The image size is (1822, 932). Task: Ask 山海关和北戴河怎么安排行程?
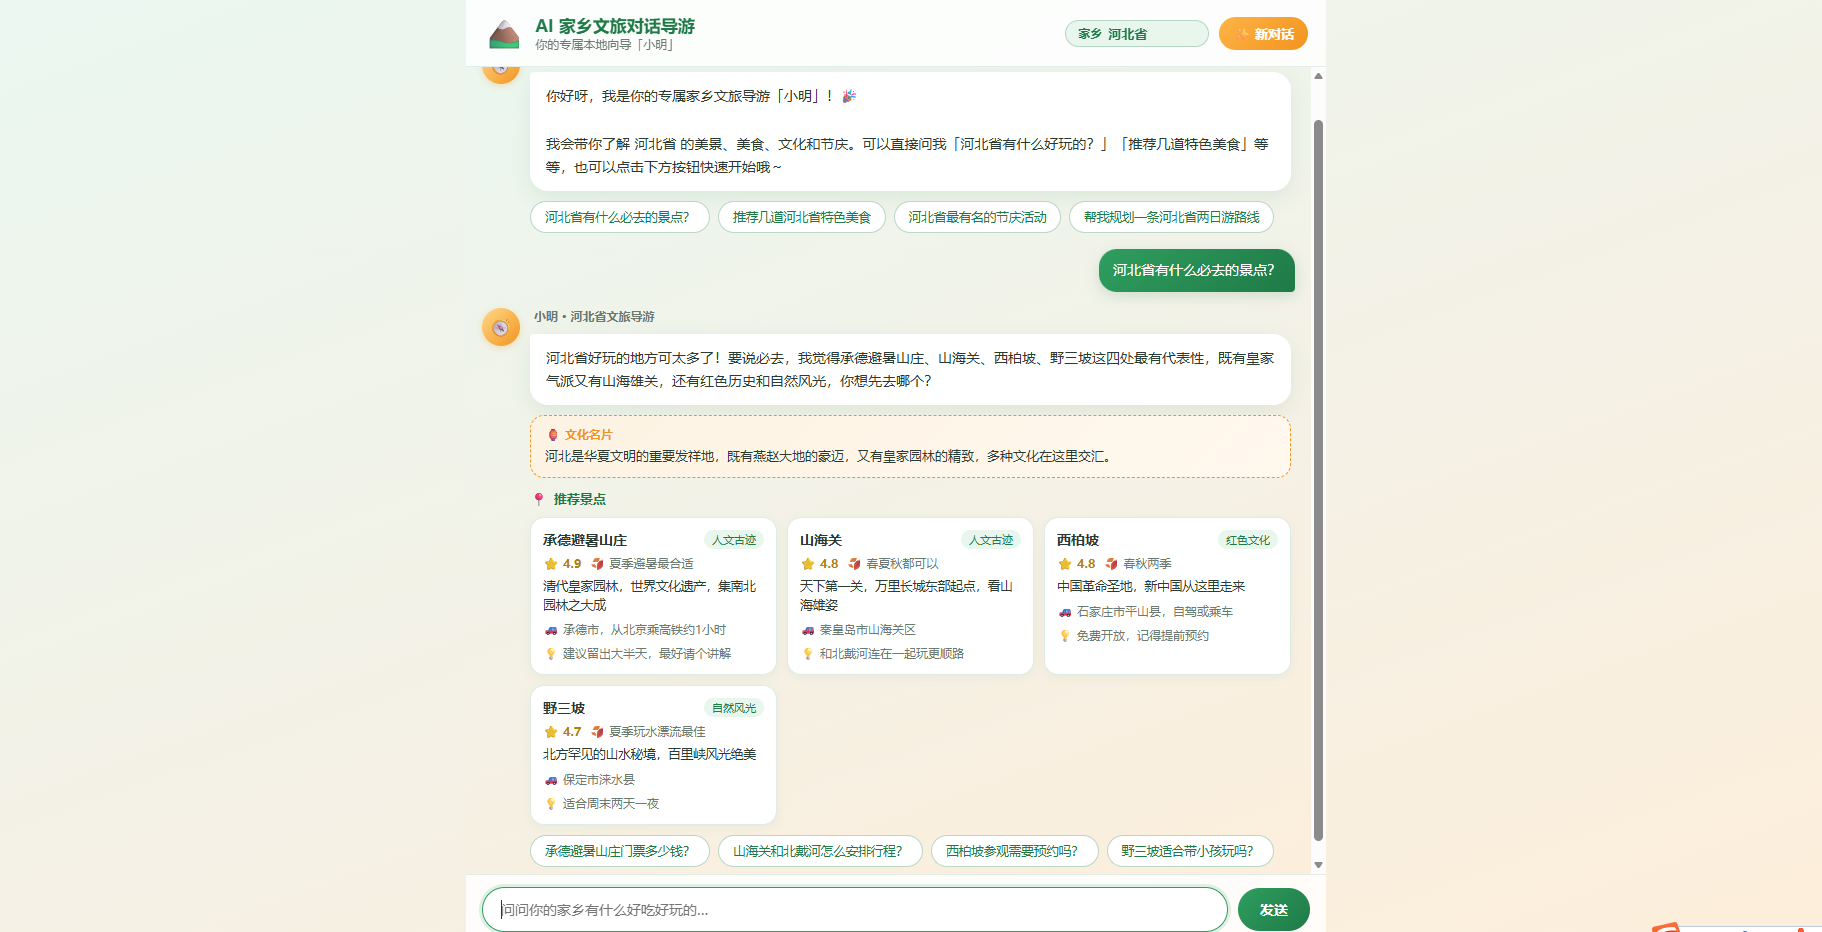(x=821, y=851)
